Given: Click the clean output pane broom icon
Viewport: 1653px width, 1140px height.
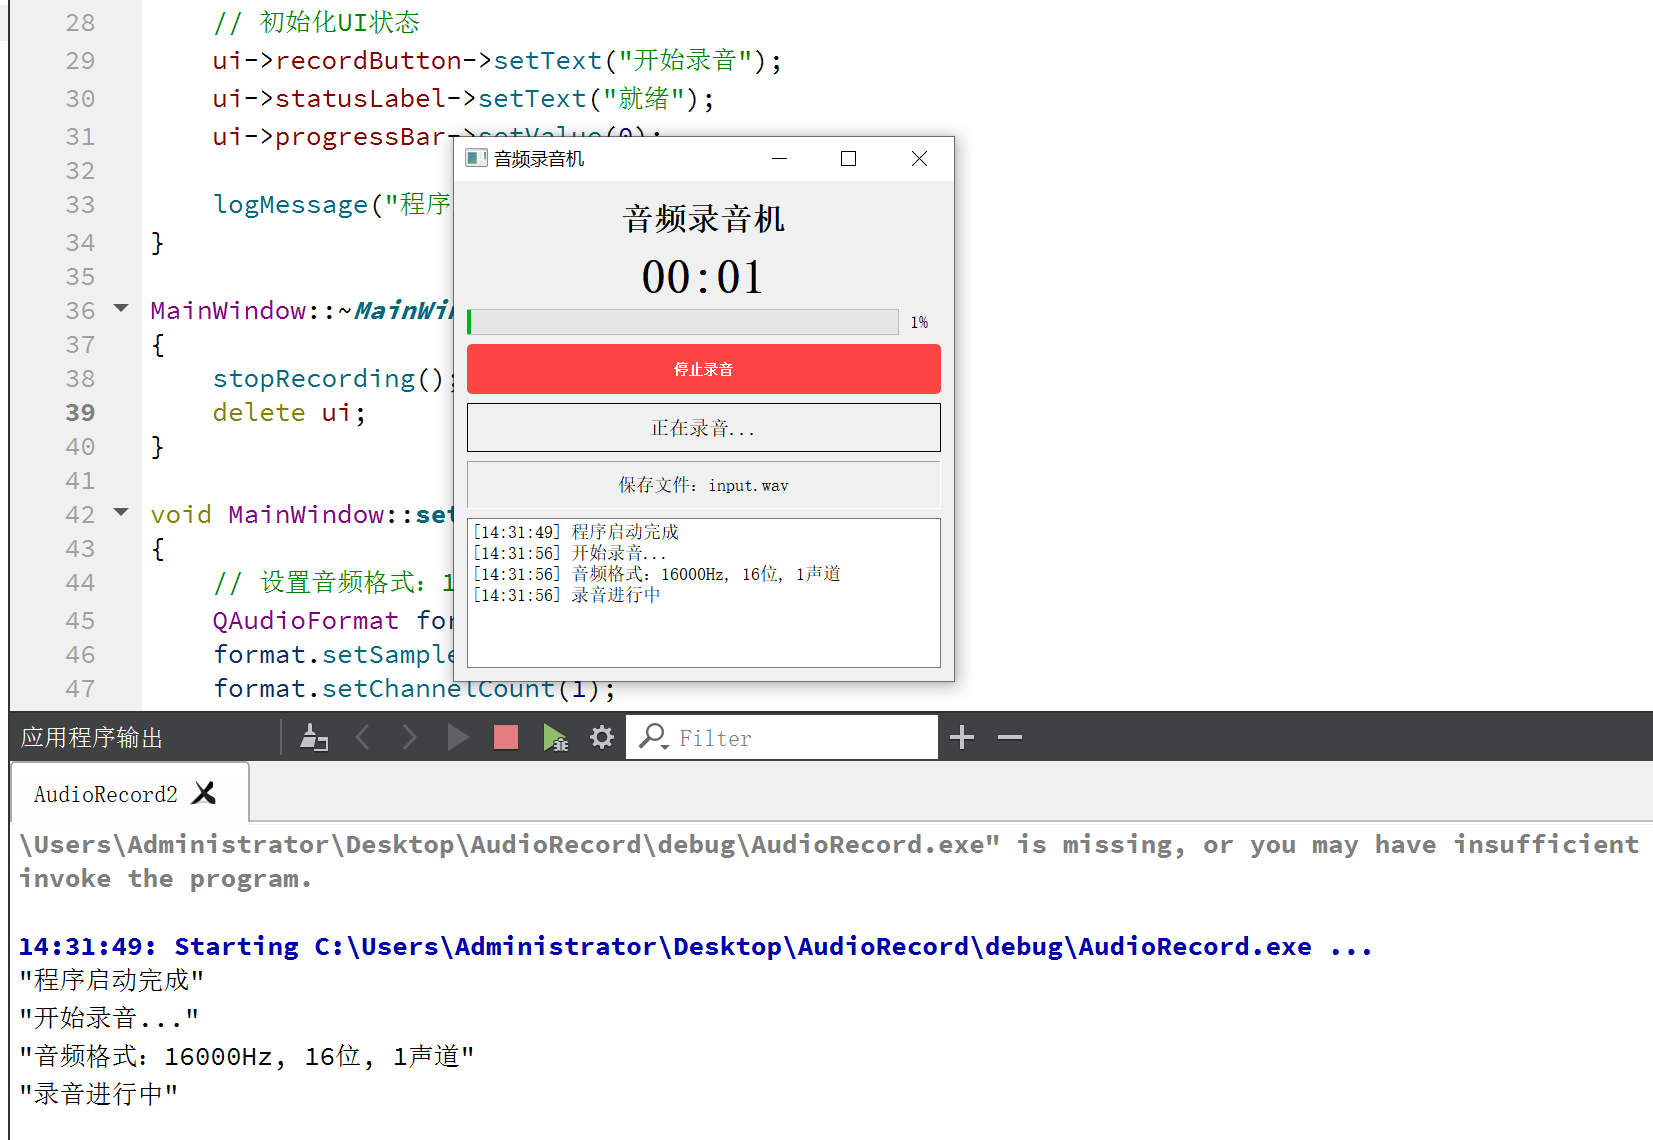Looking at the screenshot, I should tap(314, 738).
